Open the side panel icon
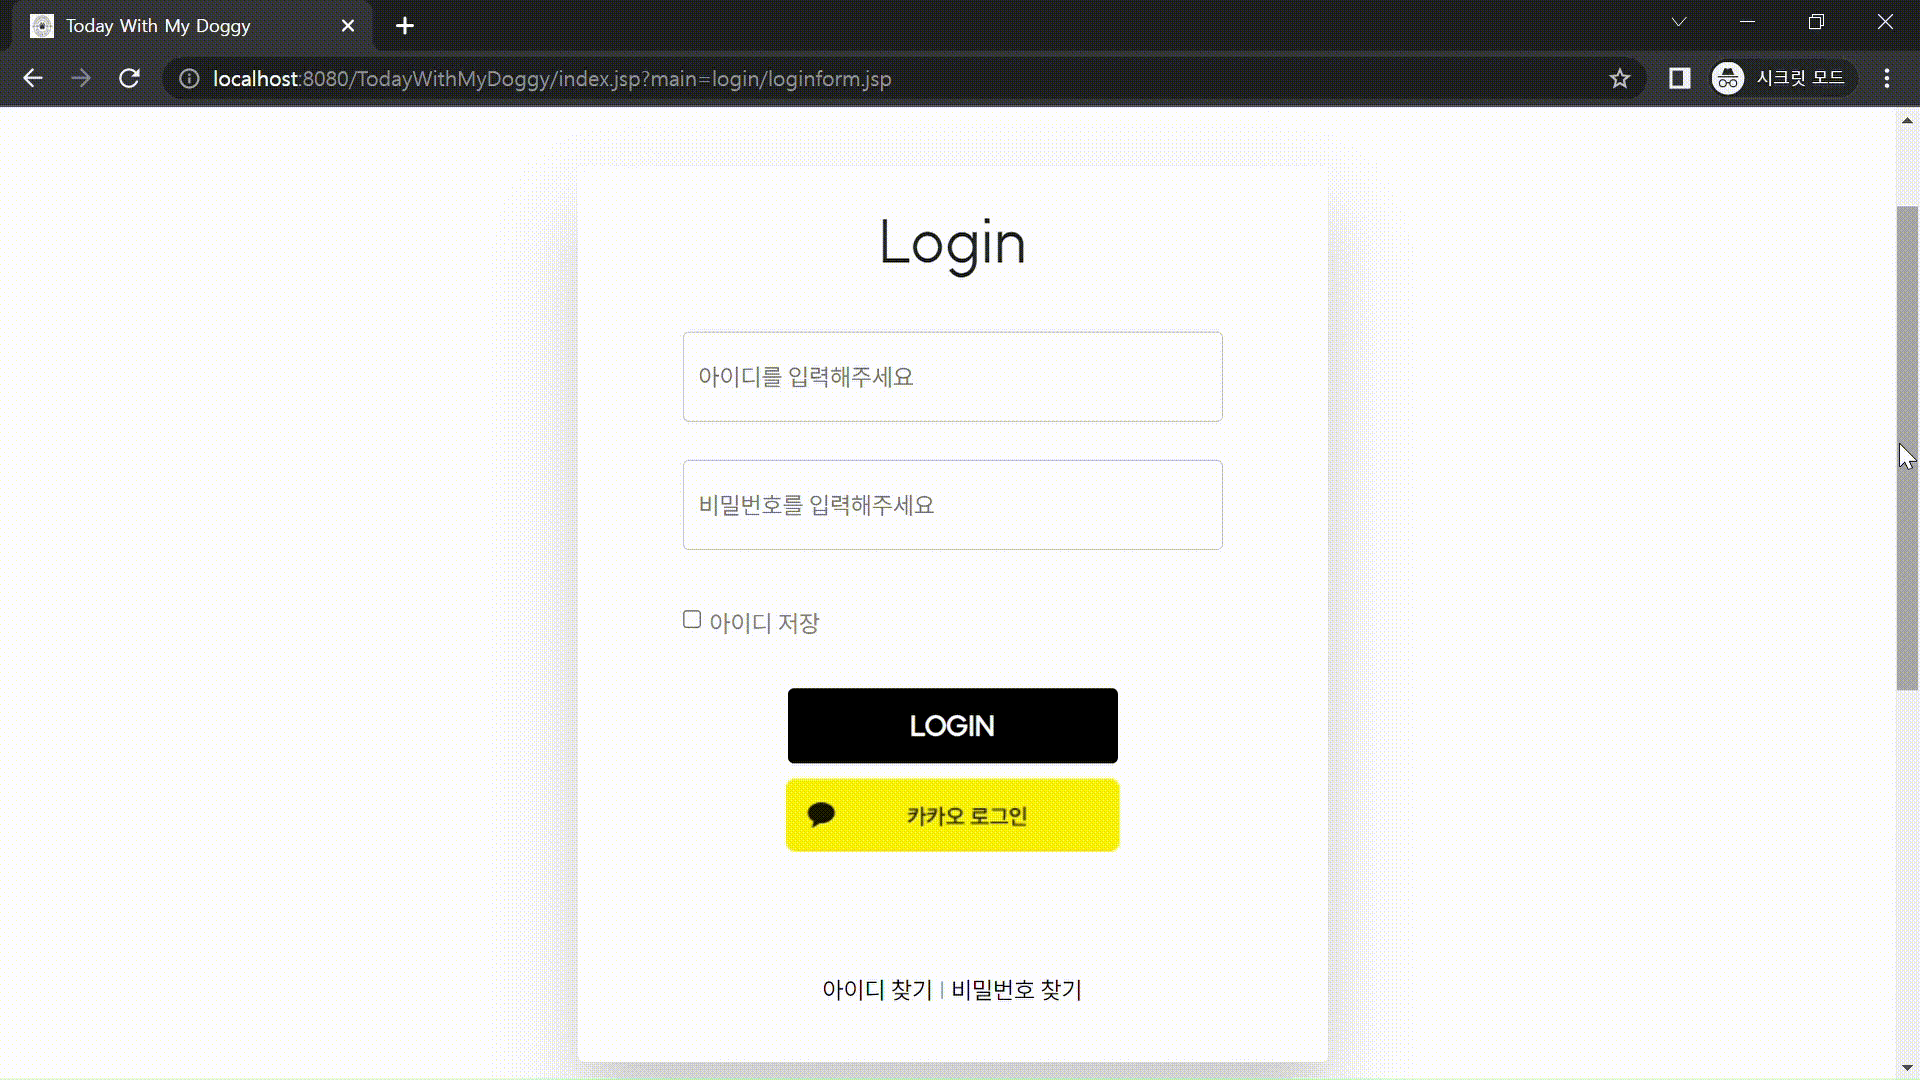 click(1679, 78)
